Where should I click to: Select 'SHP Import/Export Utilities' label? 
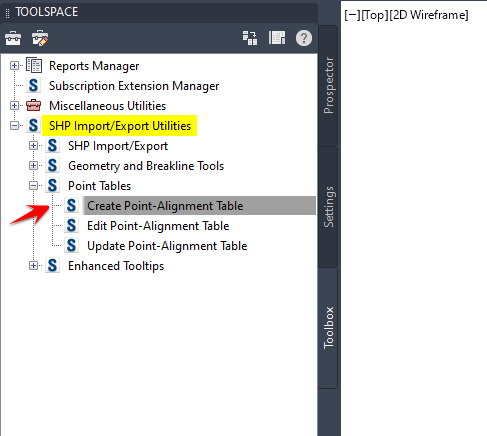pyautogui.click(x=120, y=126)
